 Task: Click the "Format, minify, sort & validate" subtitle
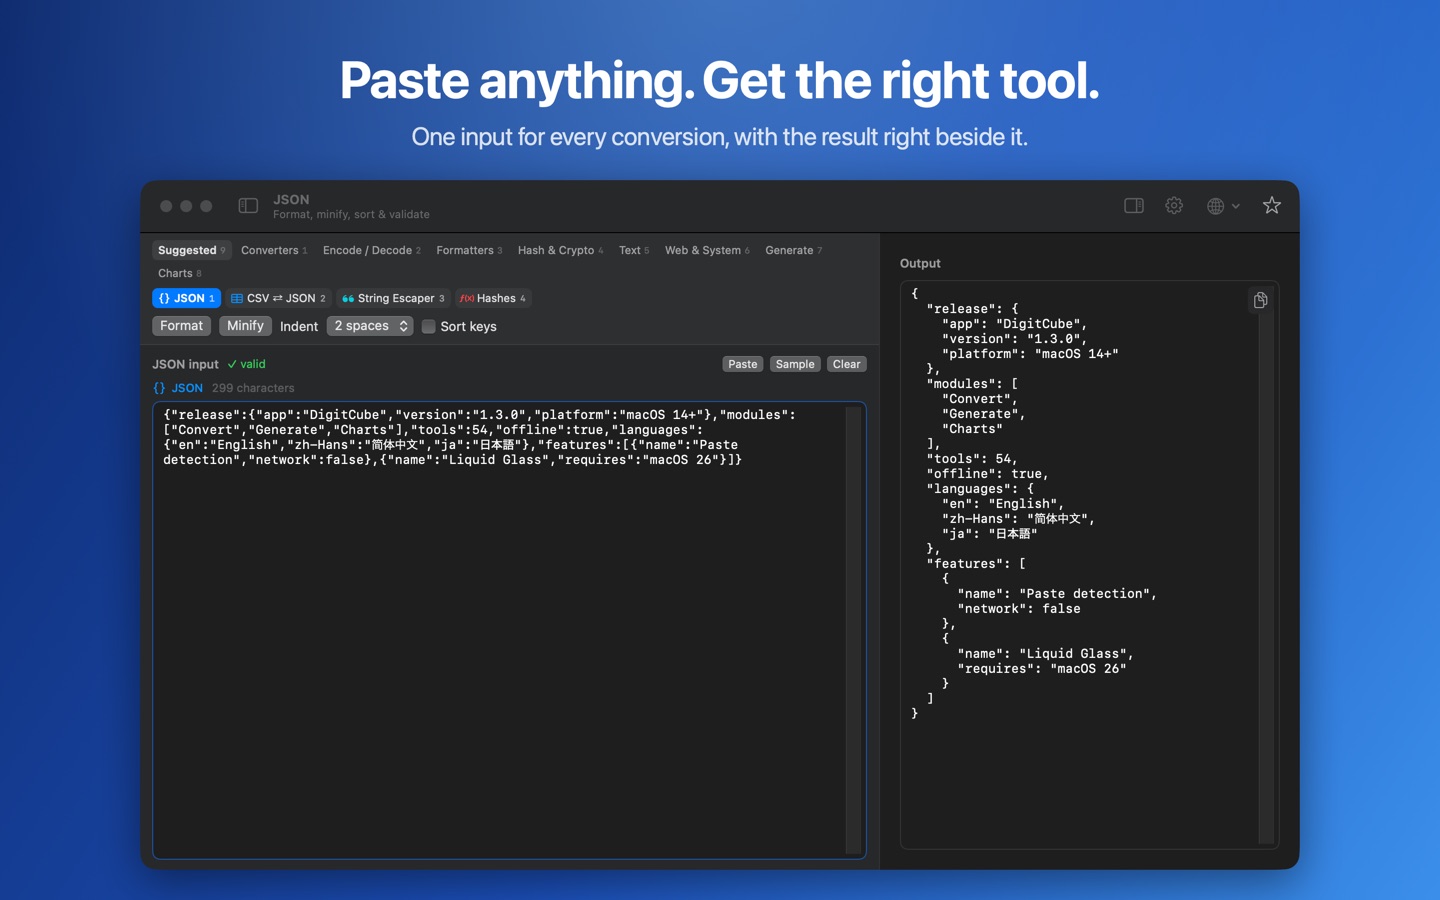click(351, 214)
